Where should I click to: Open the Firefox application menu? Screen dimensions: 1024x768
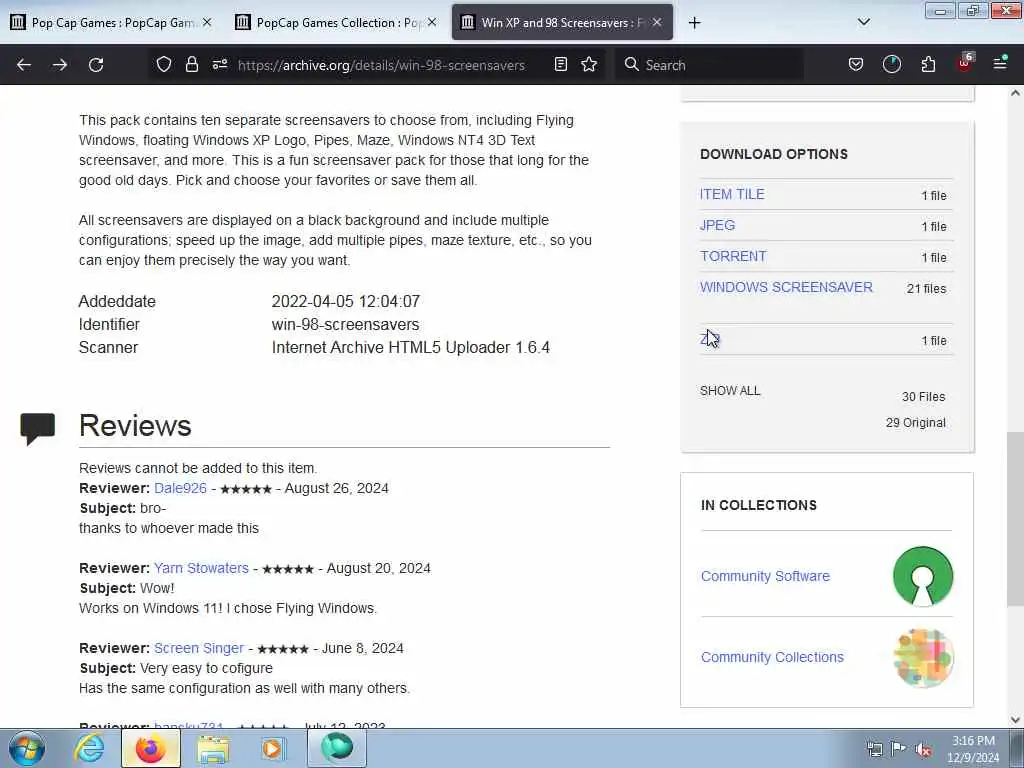pyautogui.click(x=1000, y=63)
